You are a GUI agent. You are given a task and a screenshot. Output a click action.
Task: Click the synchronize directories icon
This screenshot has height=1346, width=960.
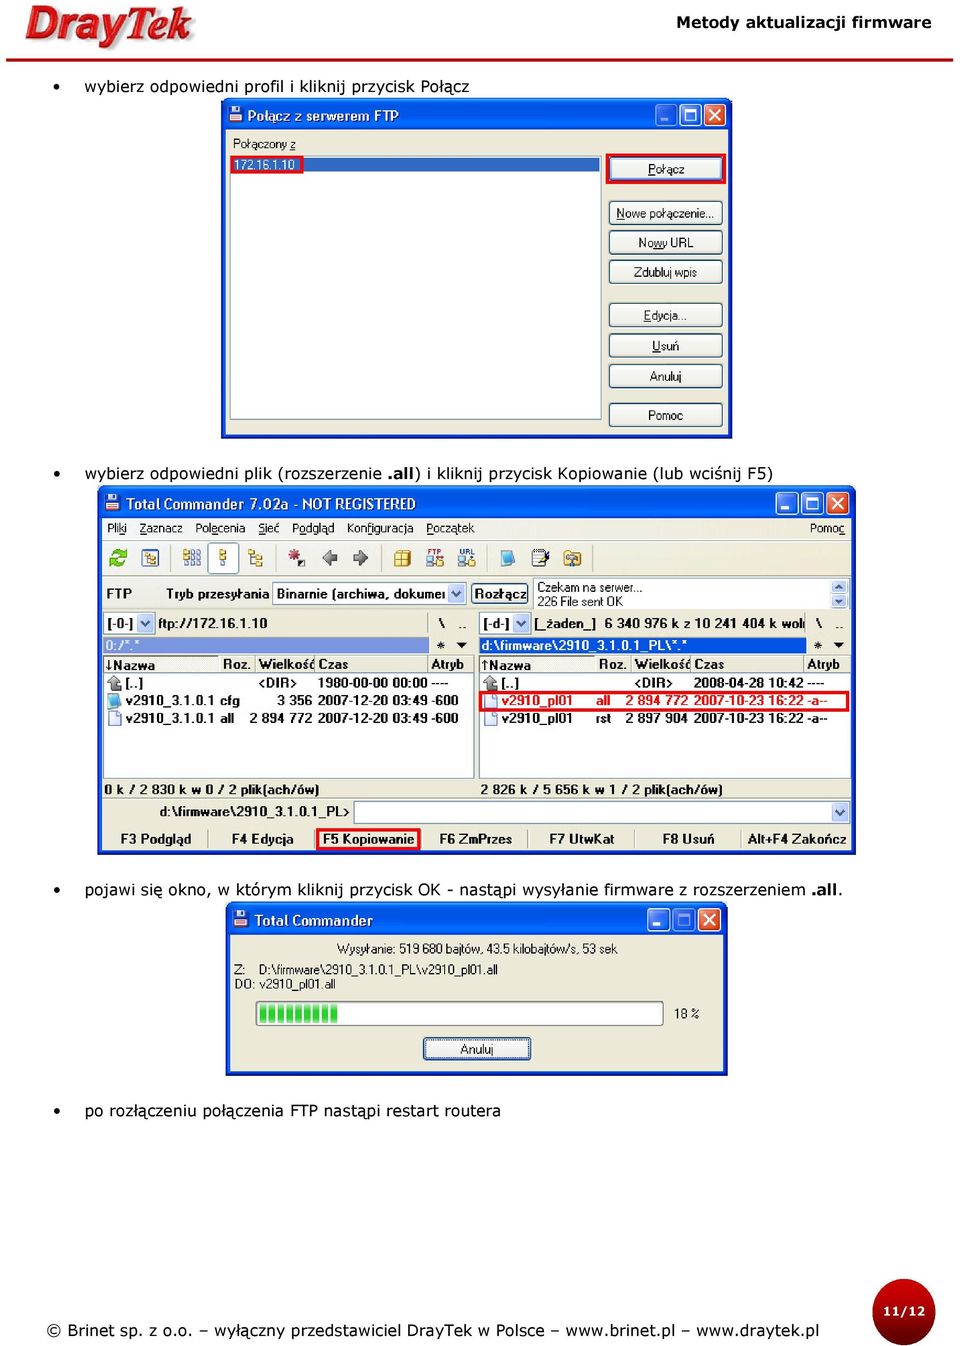572,558
